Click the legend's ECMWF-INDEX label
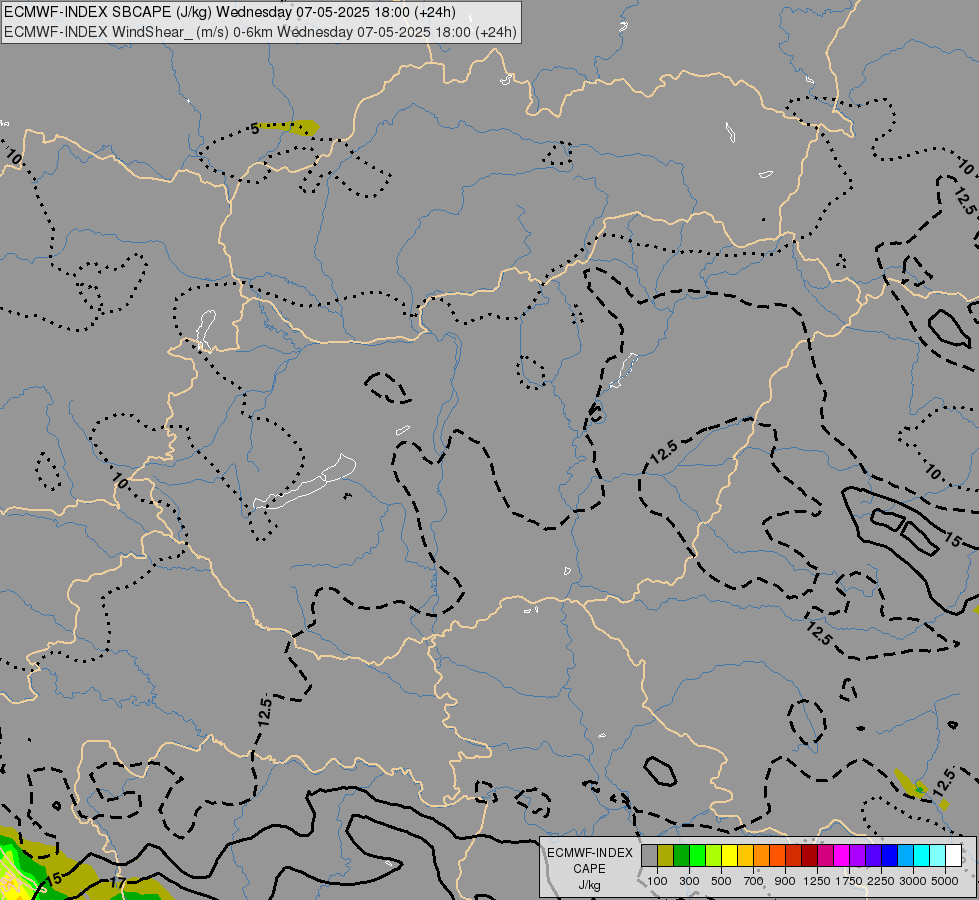 [590, 853]
